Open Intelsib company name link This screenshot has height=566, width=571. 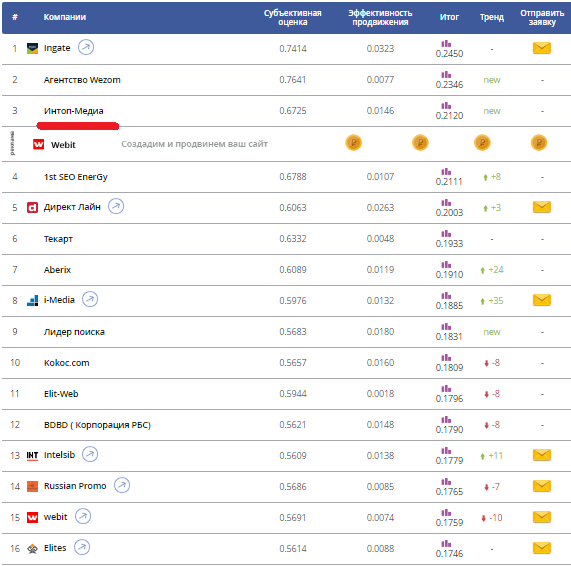click(x=59, y=455)
